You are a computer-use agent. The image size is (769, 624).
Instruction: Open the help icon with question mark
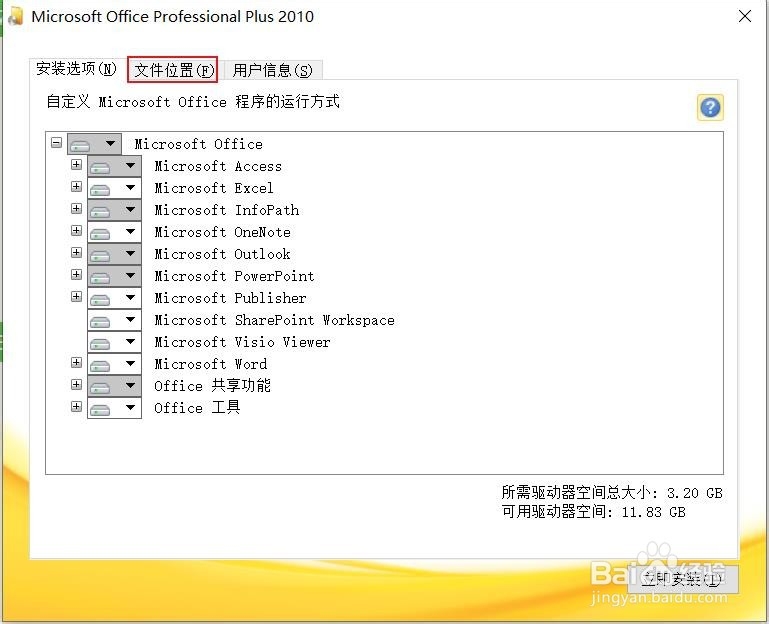coord(710,107)
